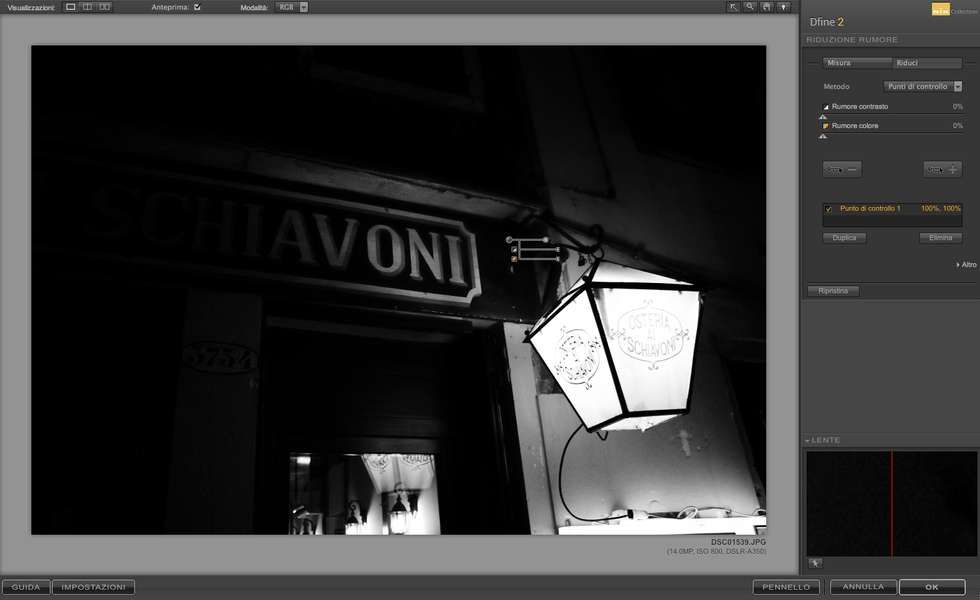Click the Rumore colore 0% value
980x600 pixels.
point(958,126)
